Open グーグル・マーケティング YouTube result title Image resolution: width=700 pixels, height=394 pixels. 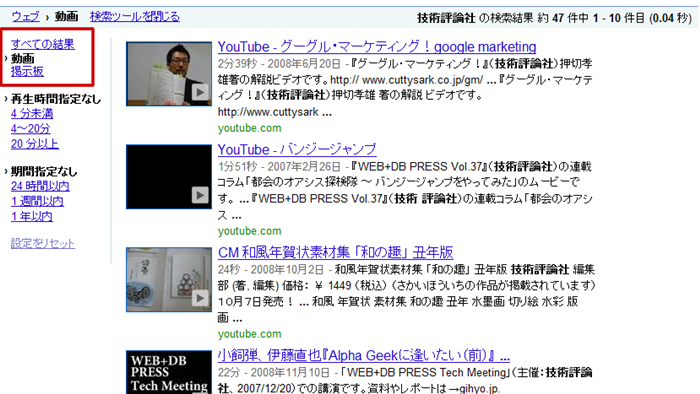[377, 46]
